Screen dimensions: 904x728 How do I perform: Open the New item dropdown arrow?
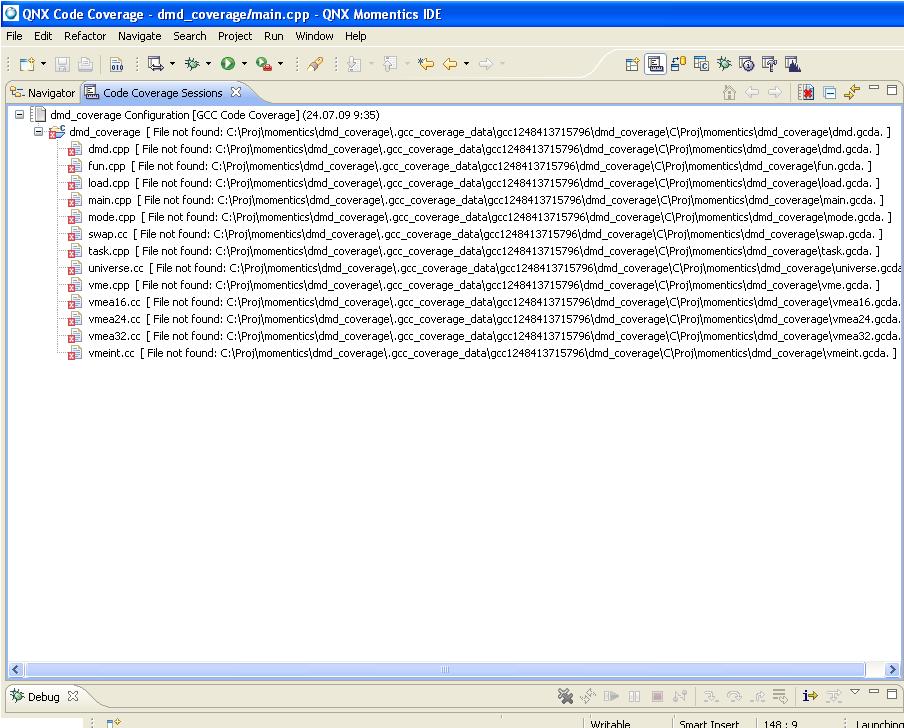click(x=43, y=64)
